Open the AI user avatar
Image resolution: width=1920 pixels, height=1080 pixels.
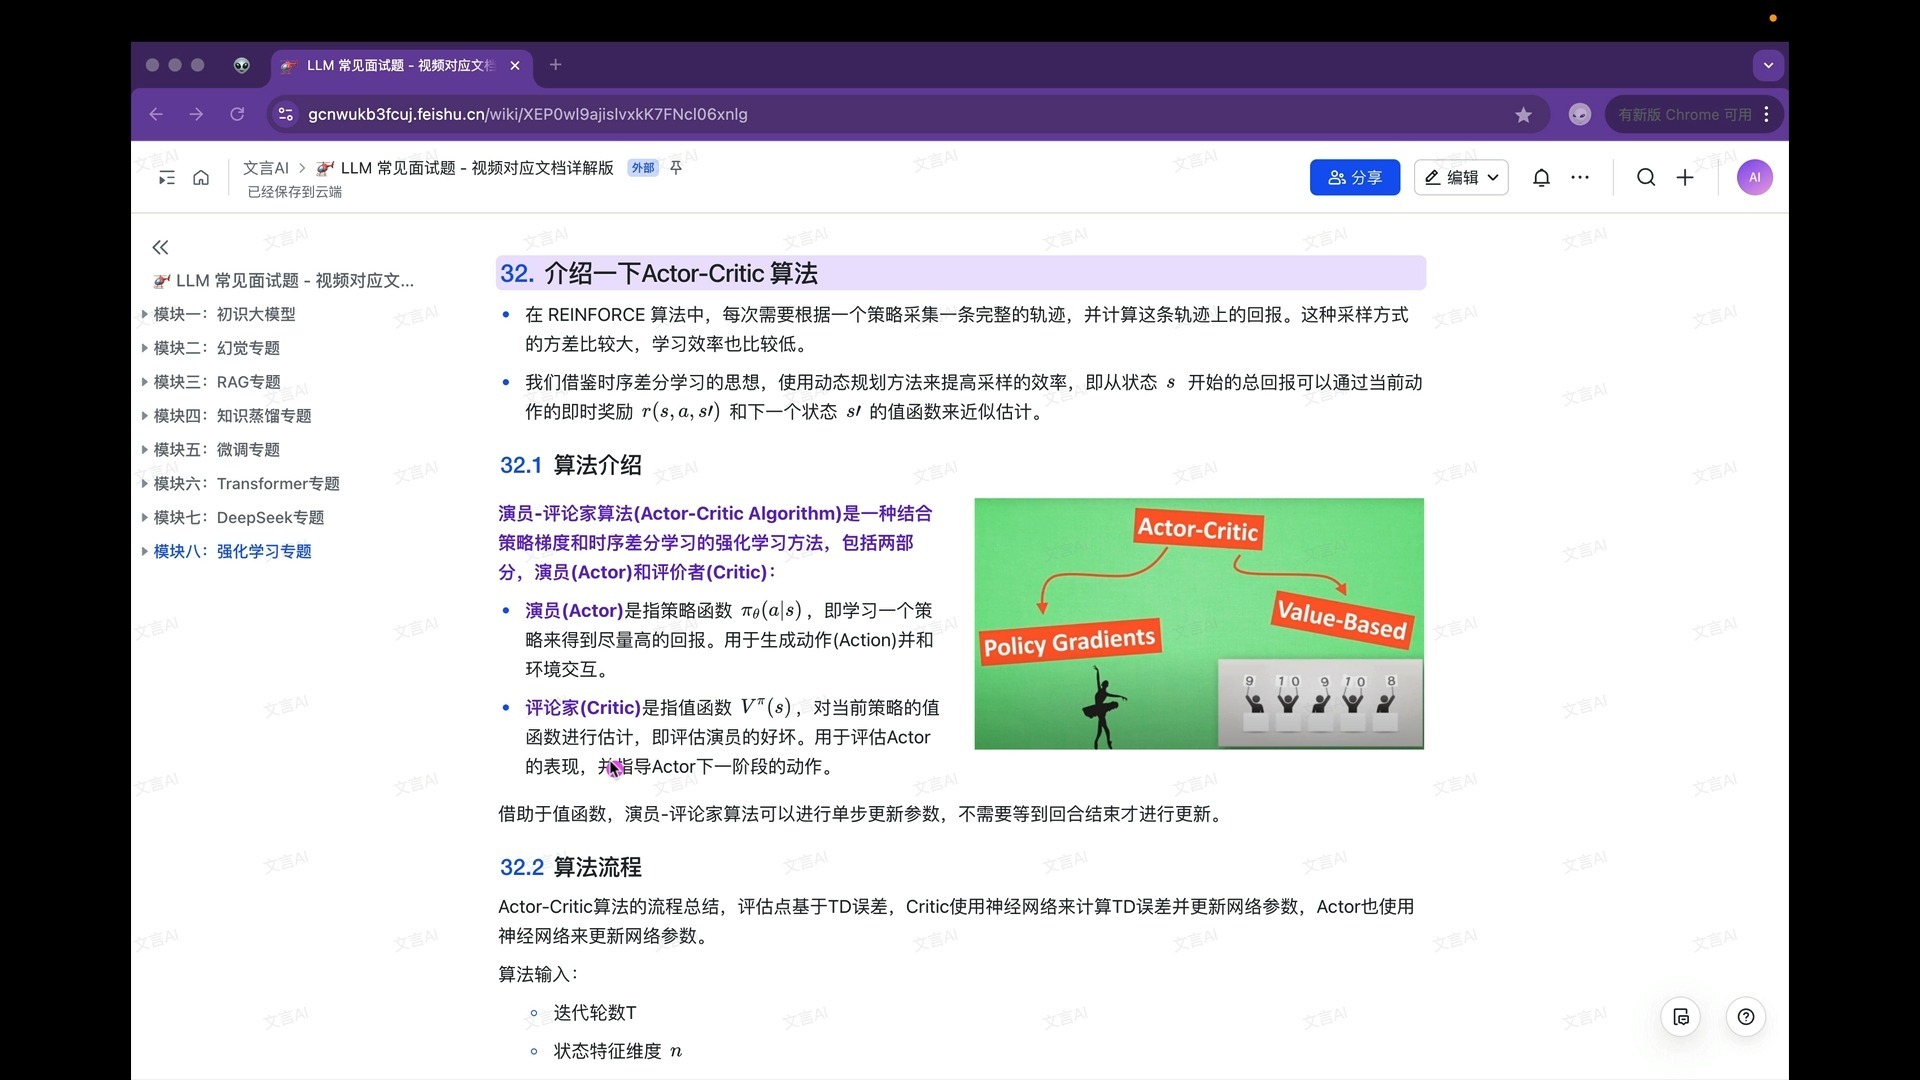pos(1754,178)
